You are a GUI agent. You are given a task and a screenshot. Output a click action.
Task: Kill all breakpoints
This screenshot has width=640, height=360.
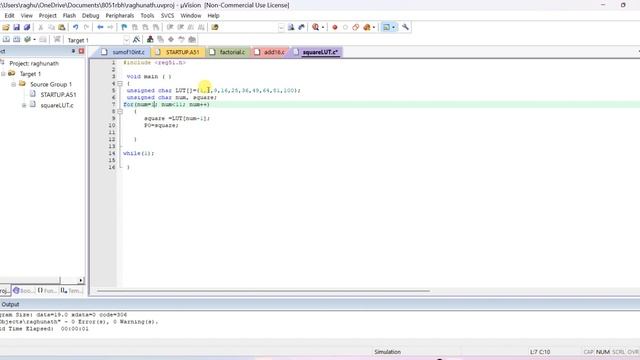tap(367, 27)
